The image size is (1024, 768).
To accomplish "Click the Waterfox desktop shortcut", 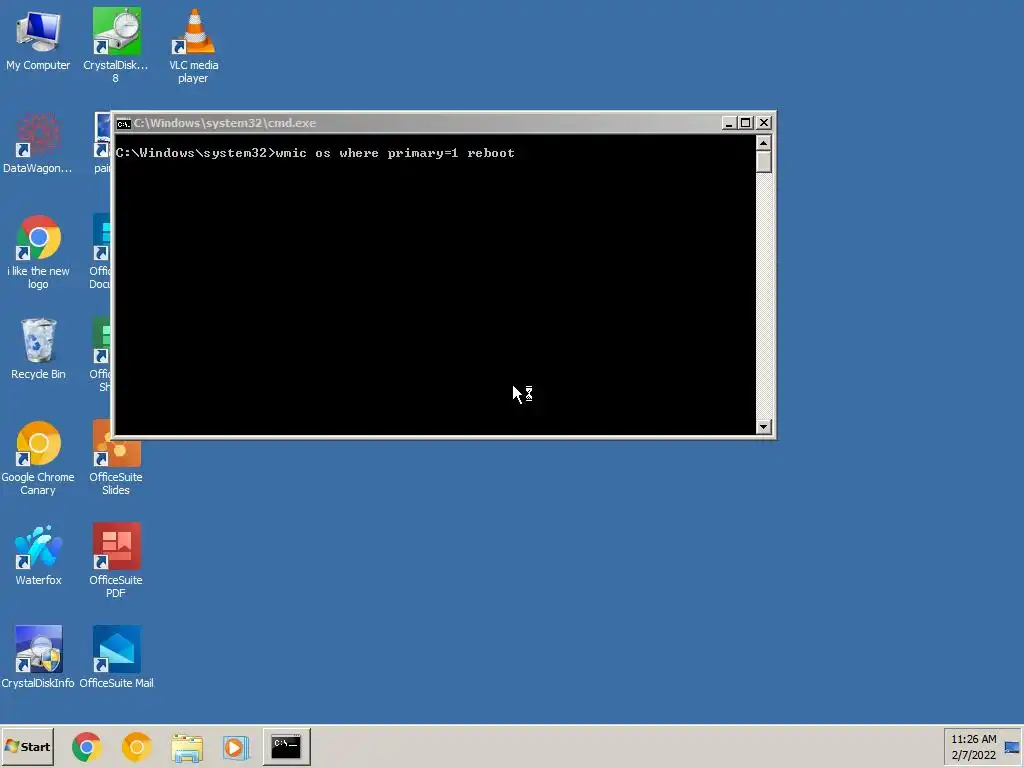I will (38, 555).
